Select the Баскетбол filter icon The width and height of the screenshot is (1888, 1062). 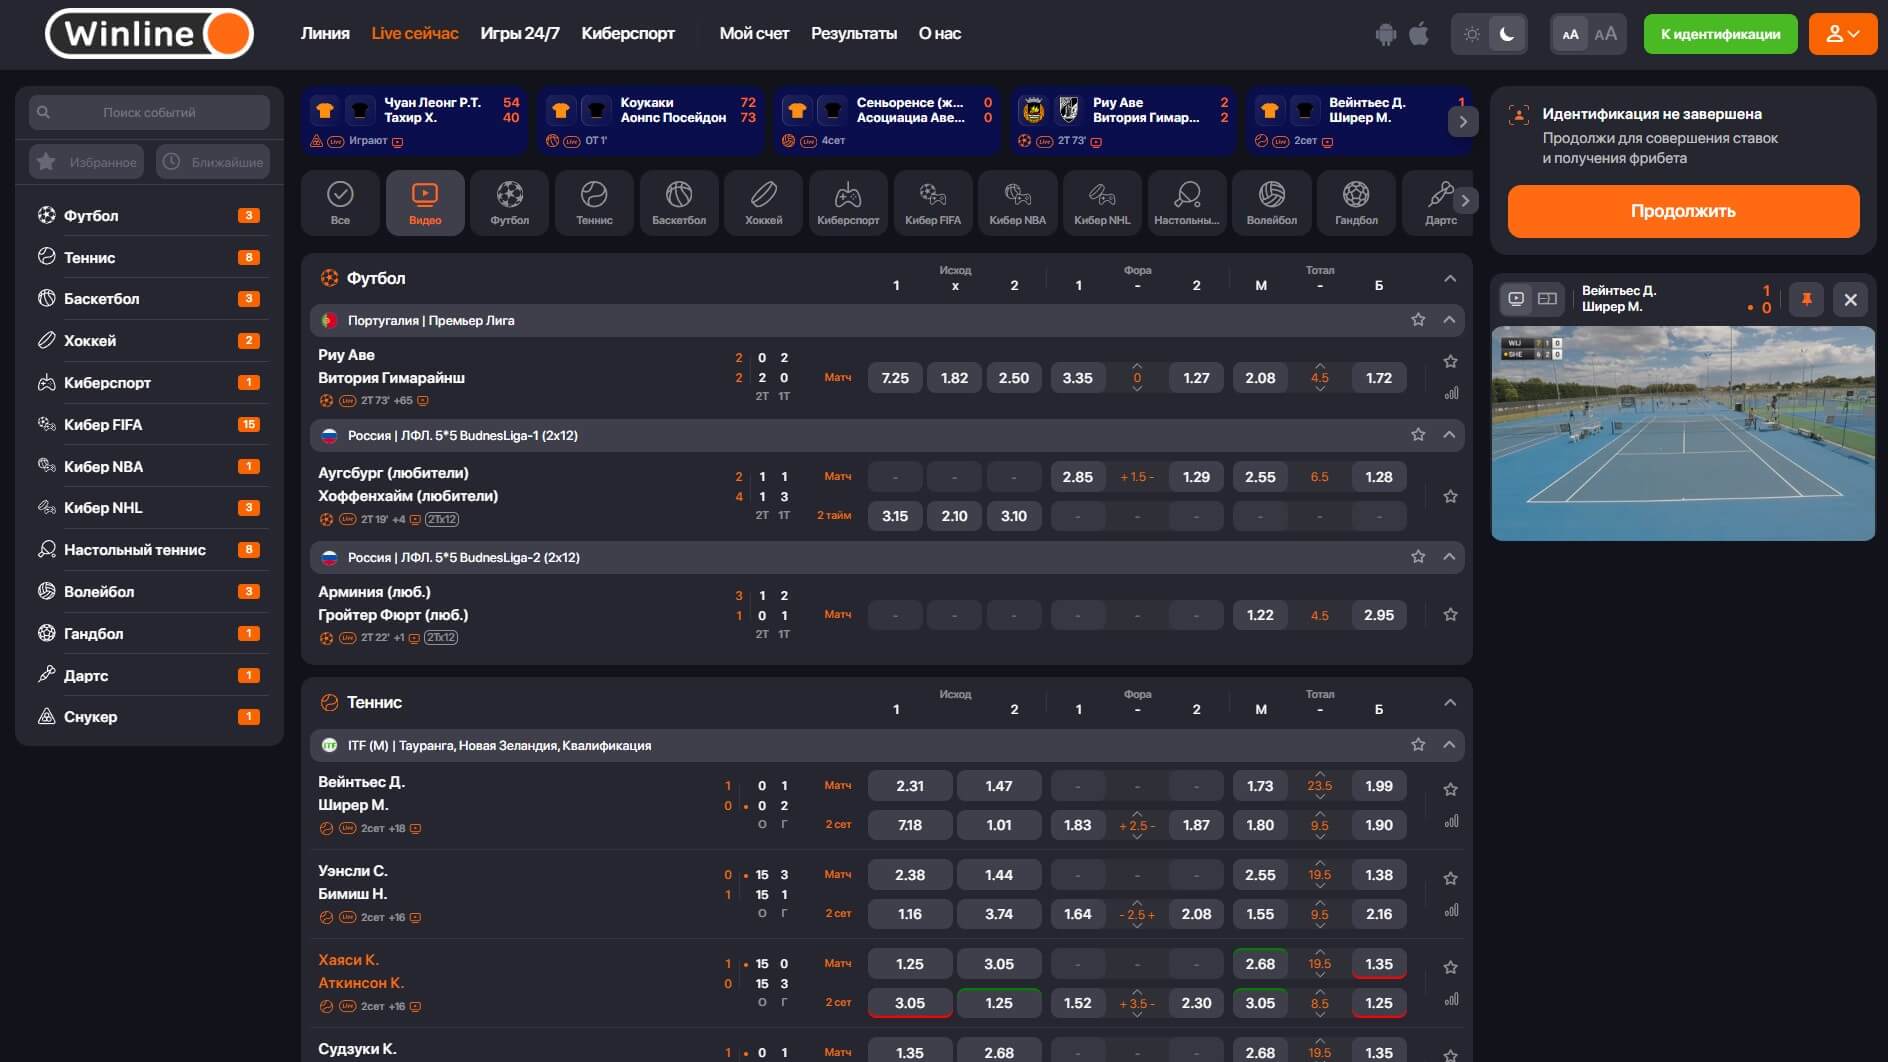(x=679, y=203)
